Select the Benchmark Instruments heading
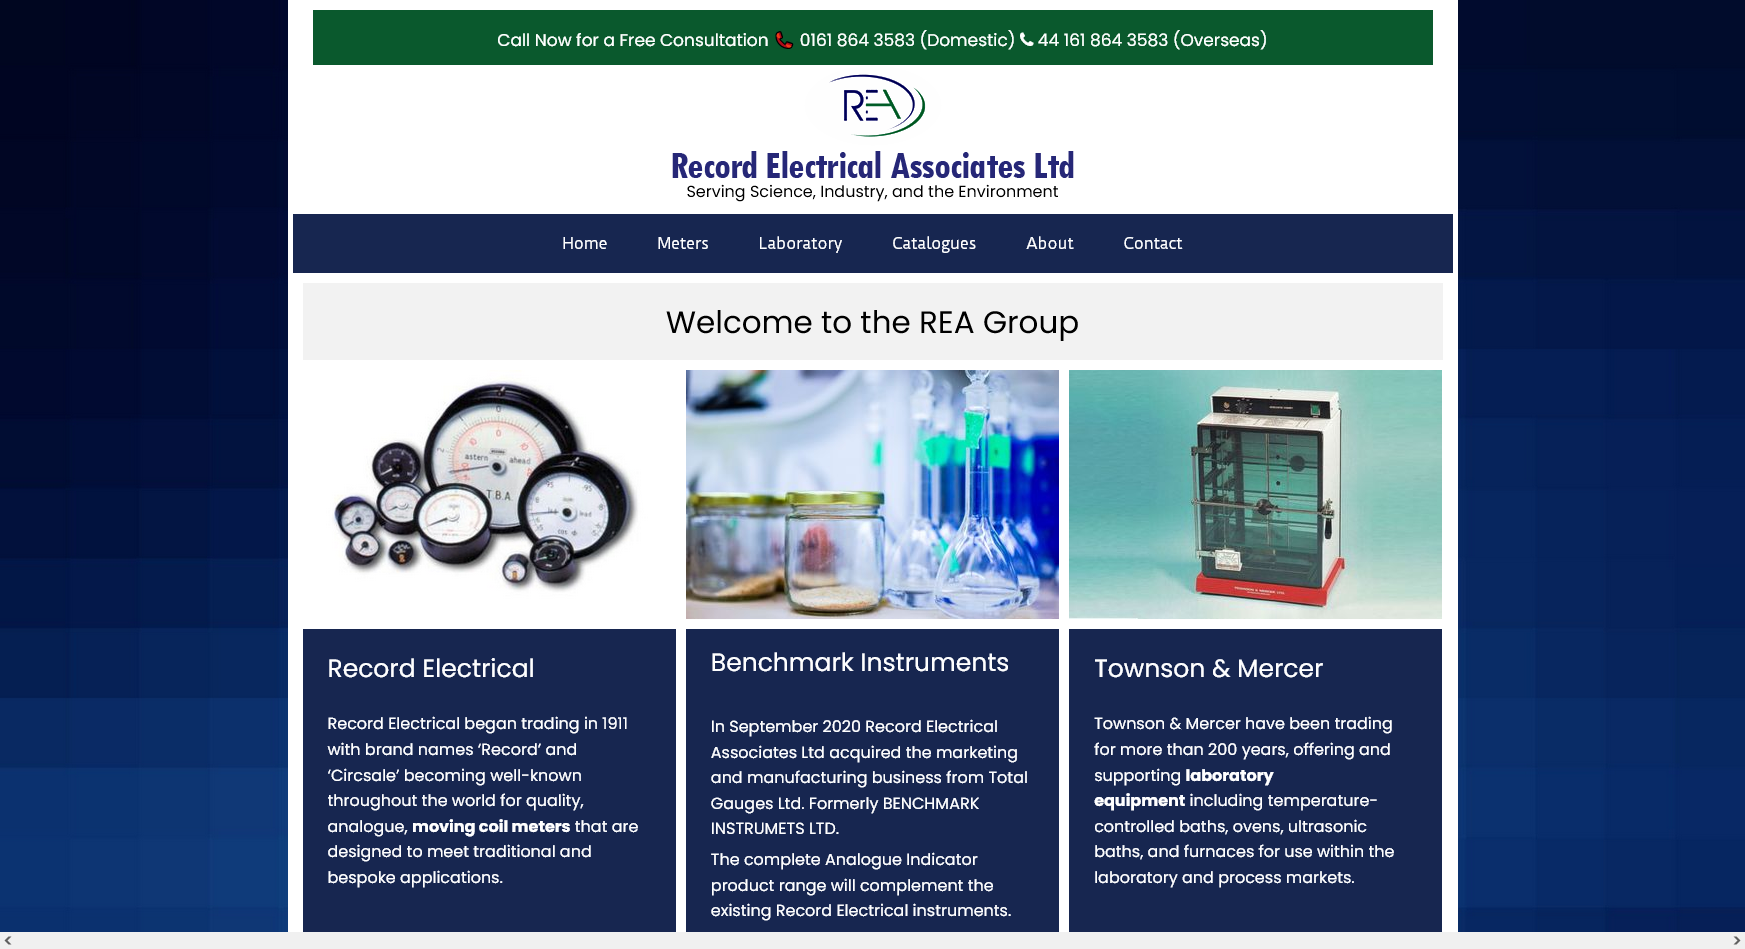1745x949 pixels. [x=859, y=662]
